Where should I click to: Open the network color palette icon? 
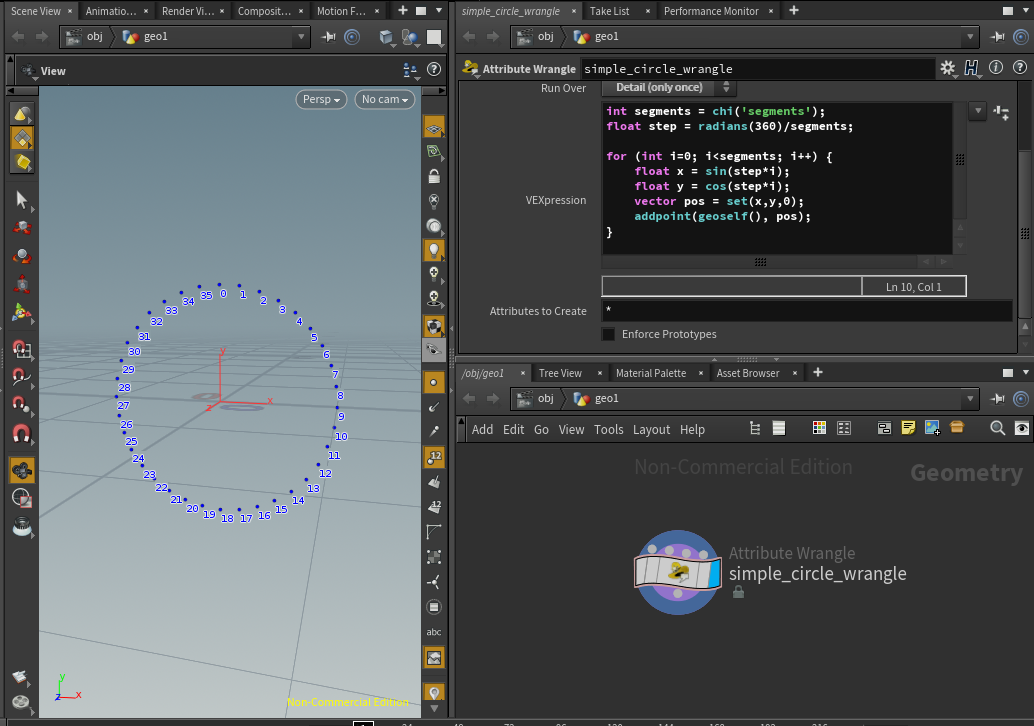pos(819,429)
